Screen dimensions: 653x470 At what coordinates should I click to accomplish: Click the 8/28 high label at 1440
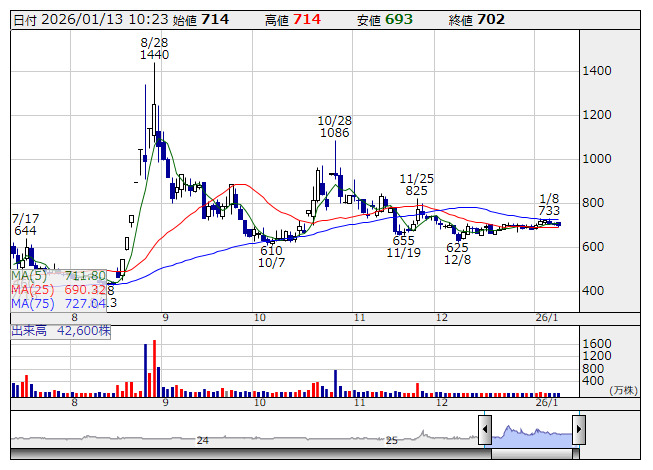coord(154,49)
